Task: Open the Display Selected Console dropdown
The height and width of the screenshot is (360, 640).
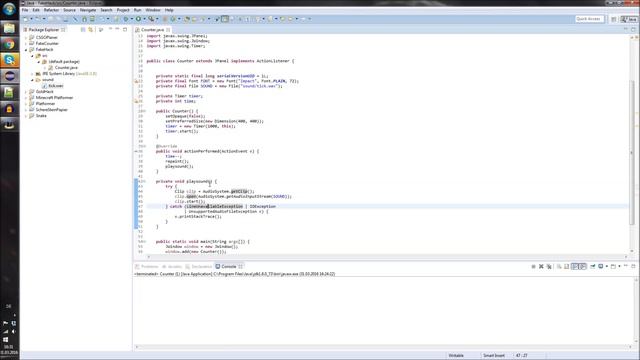Action: point(607,267)
